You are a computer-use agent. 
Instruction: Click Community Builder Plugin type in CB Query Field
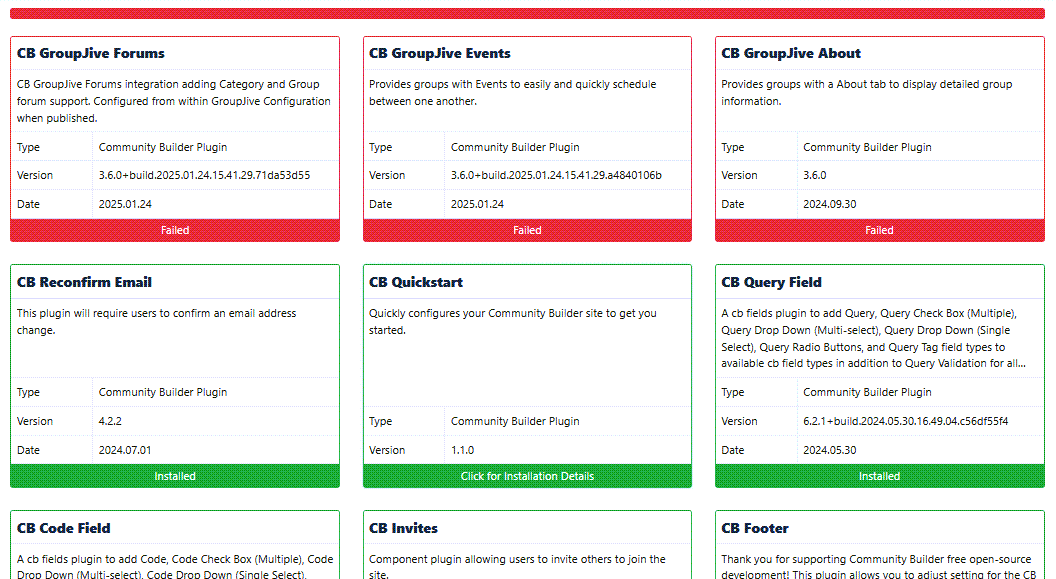867,392
